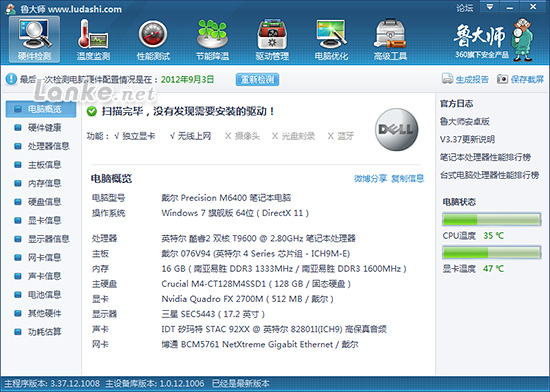Open 笔记本处理器性能排行榜 link
This screenshot has height=392, width=550.
(485, 157)
